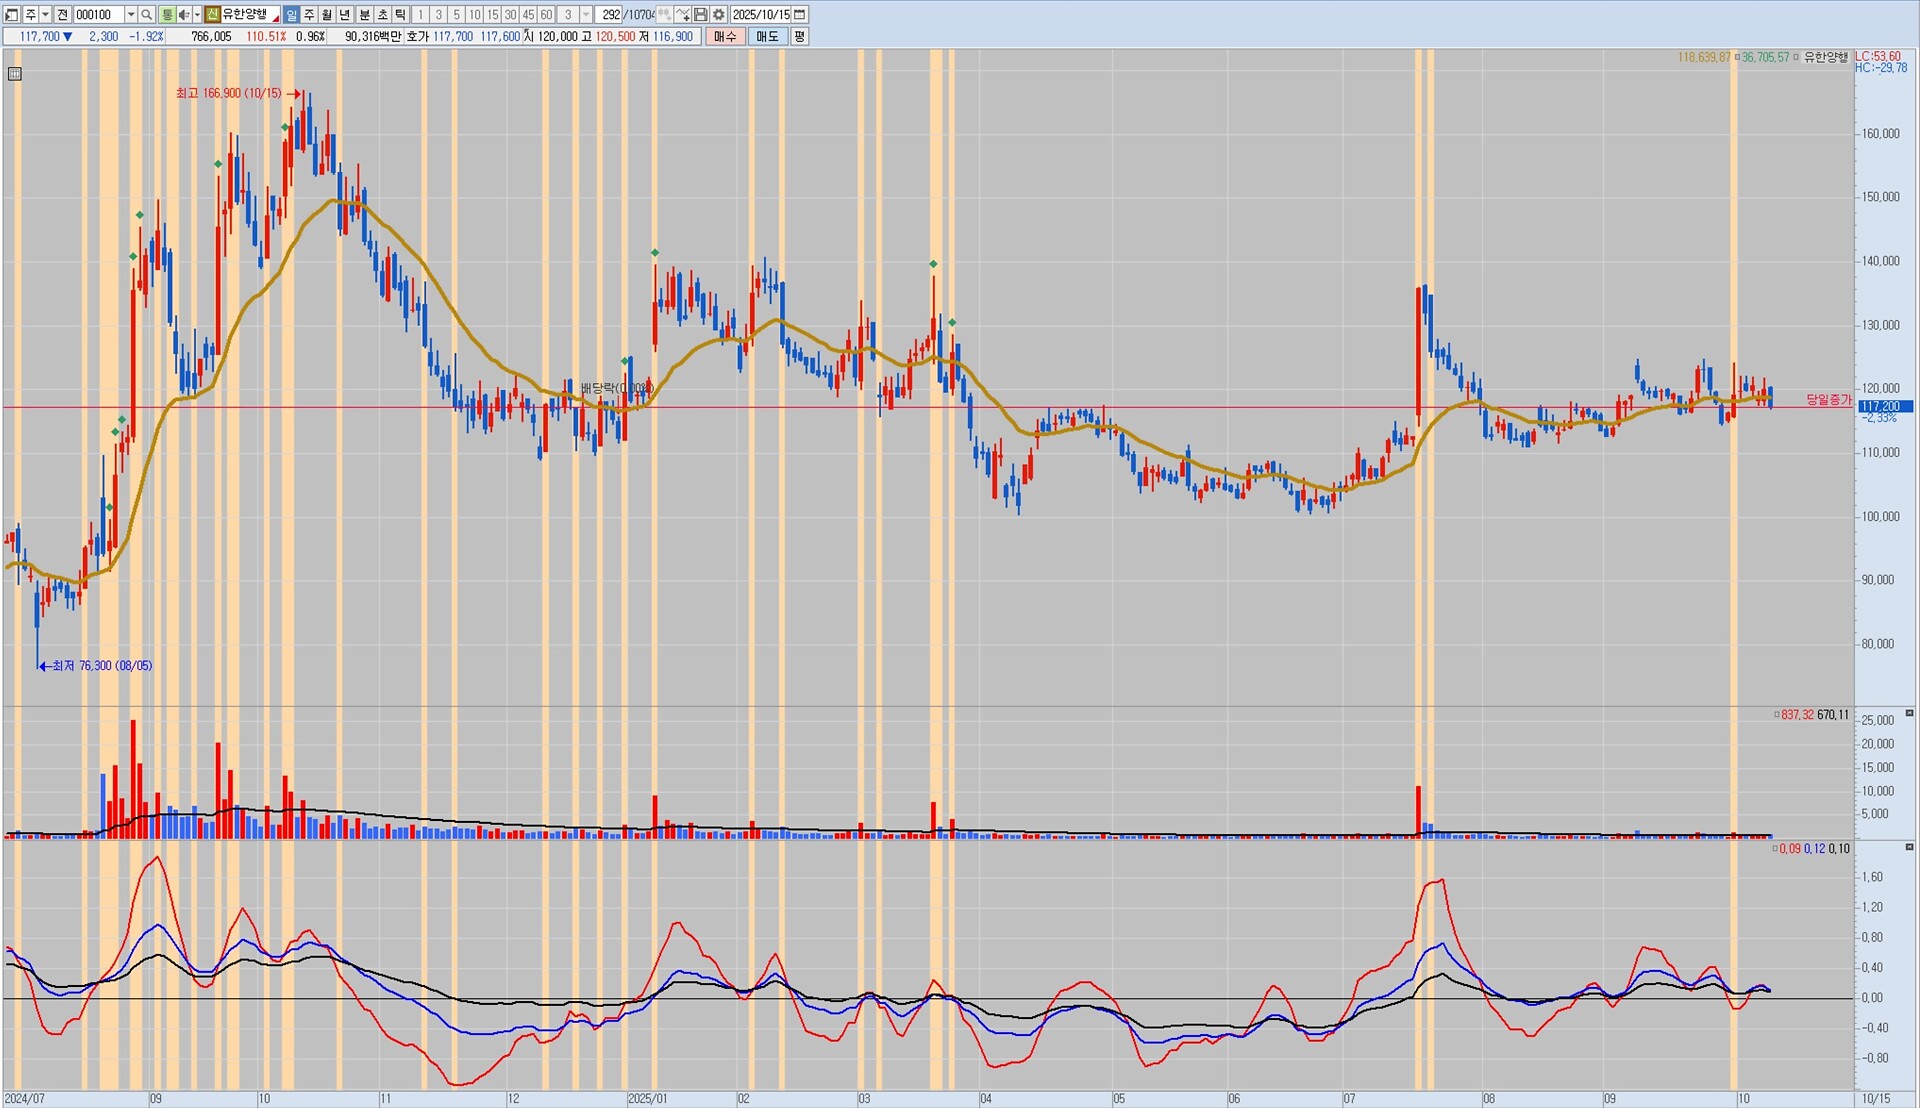The height and width of the screenshot is (1108, 1920).
Task: Open chart settings gear icon
Action: point(718,14)
